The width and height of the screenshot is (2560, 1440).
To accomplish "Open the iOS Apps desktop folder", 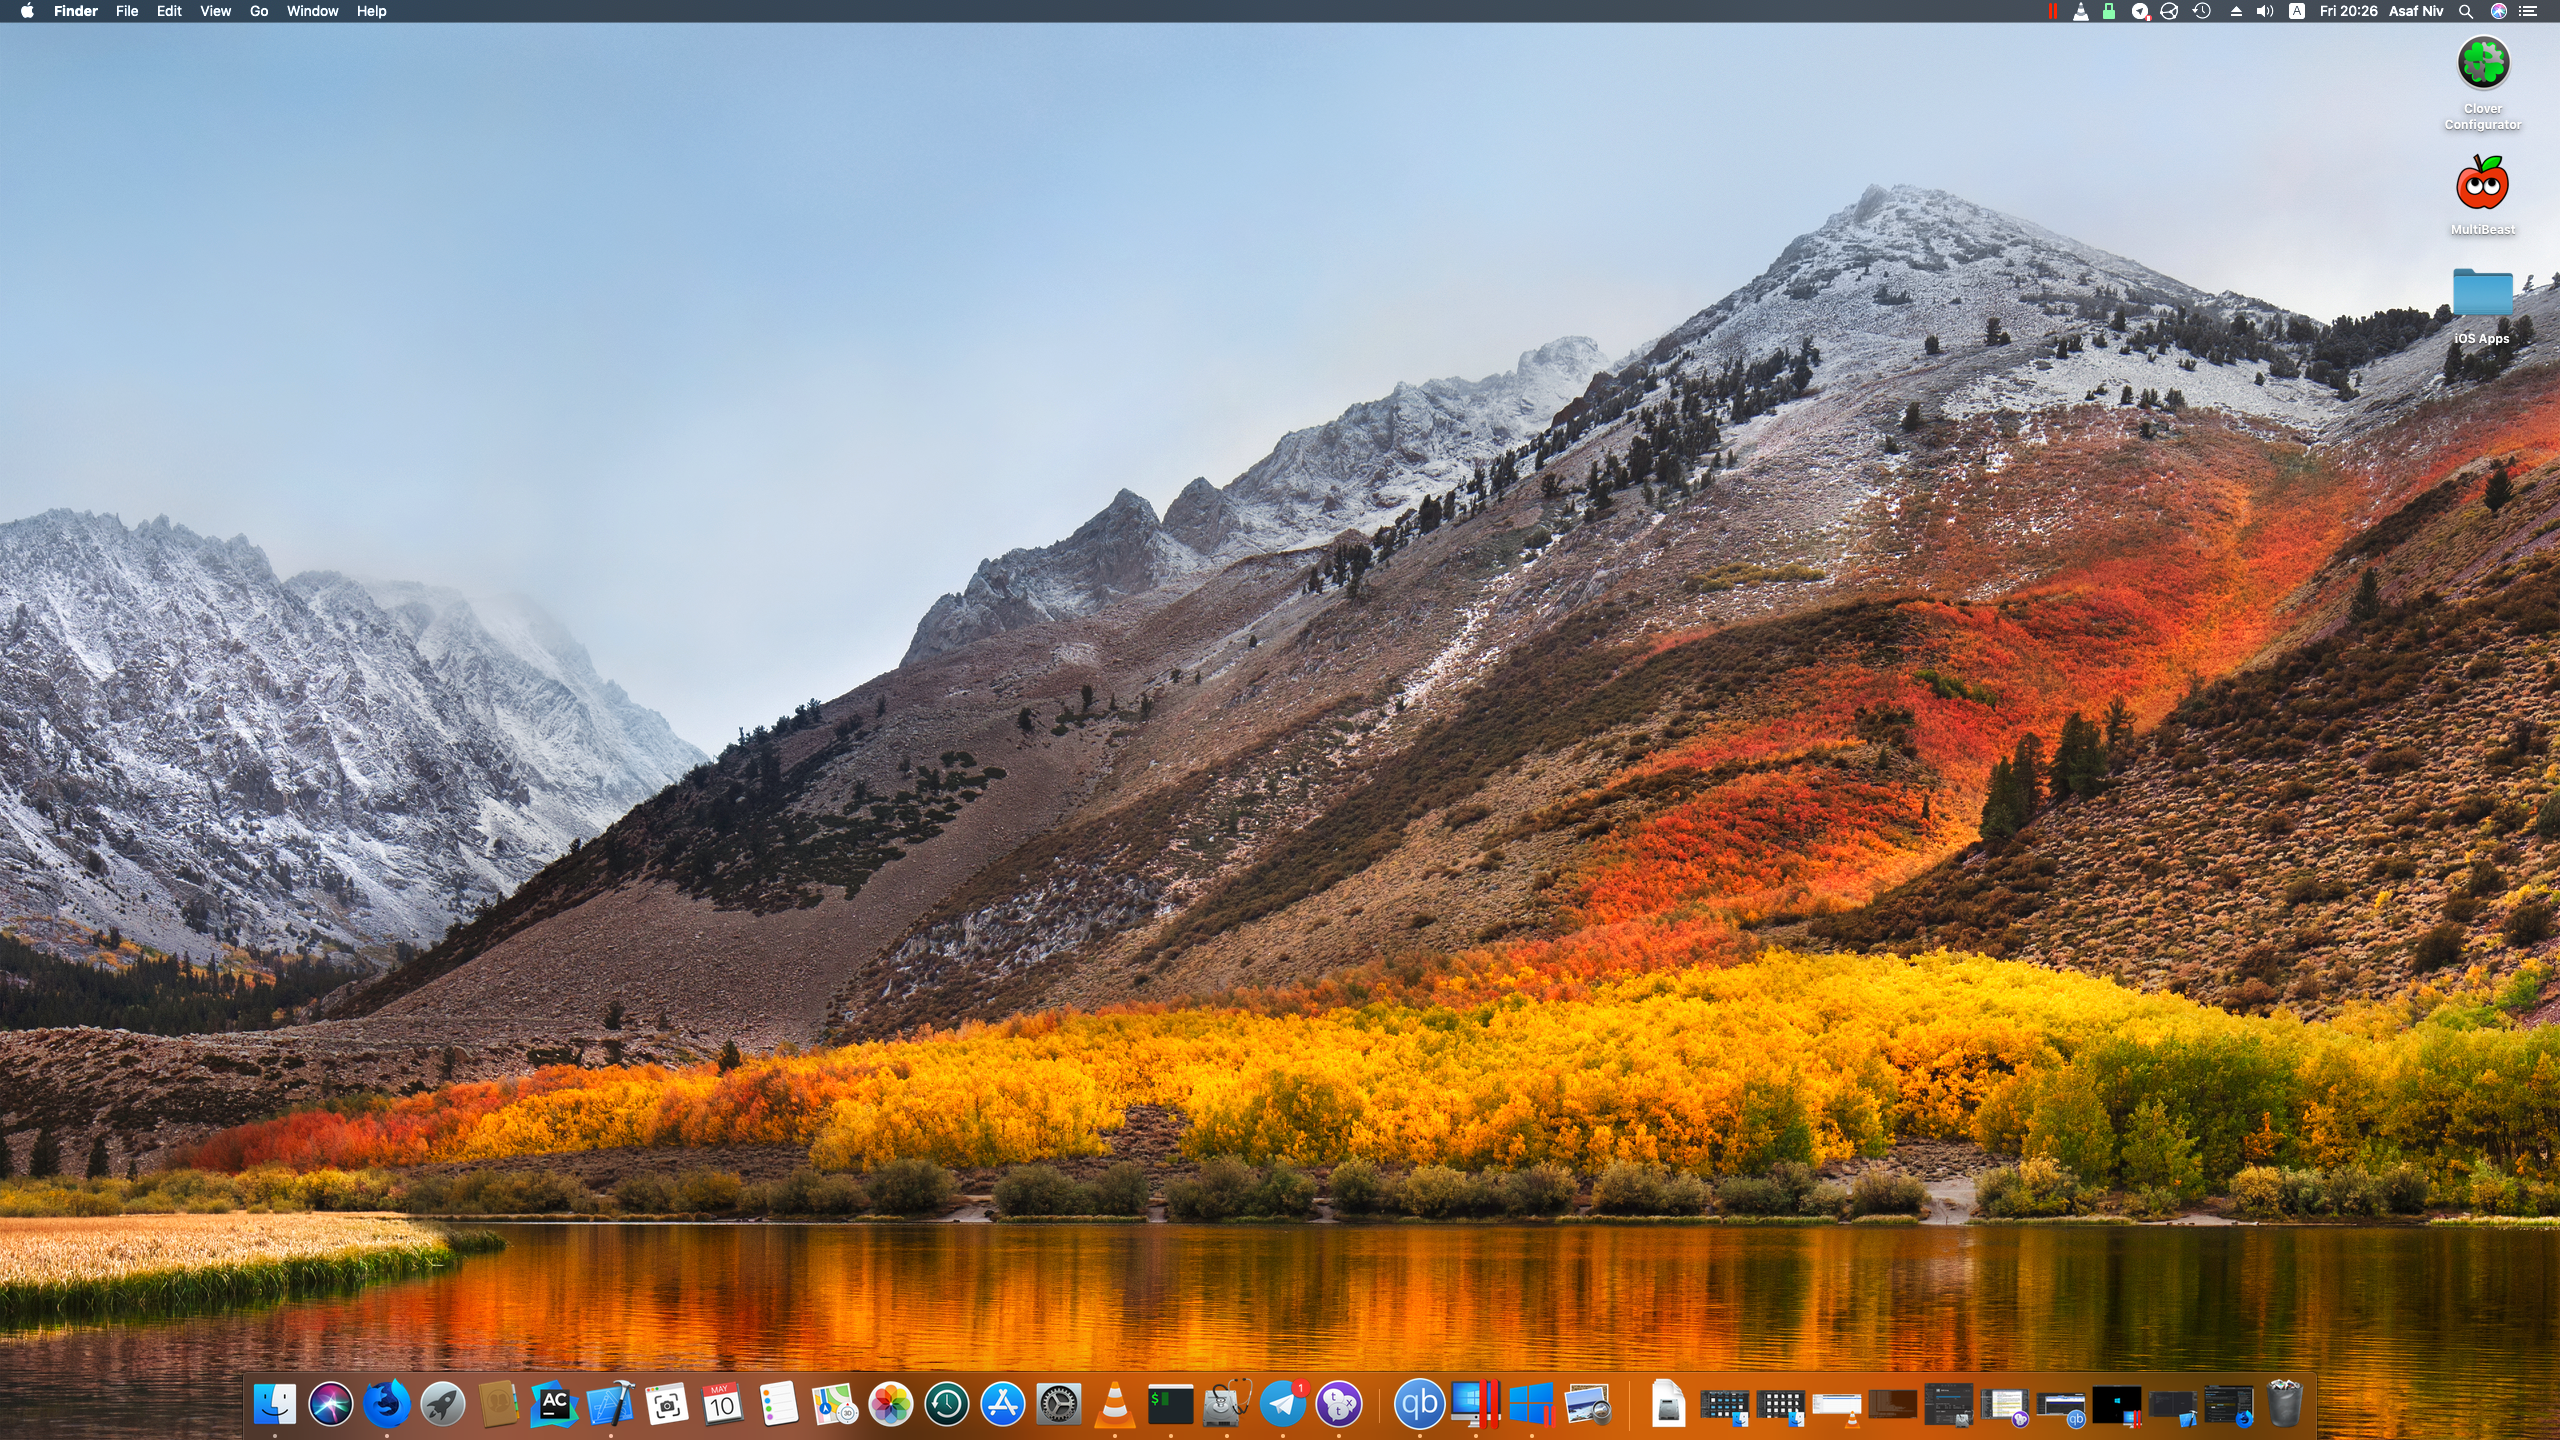I will [x=2483, y=305].
